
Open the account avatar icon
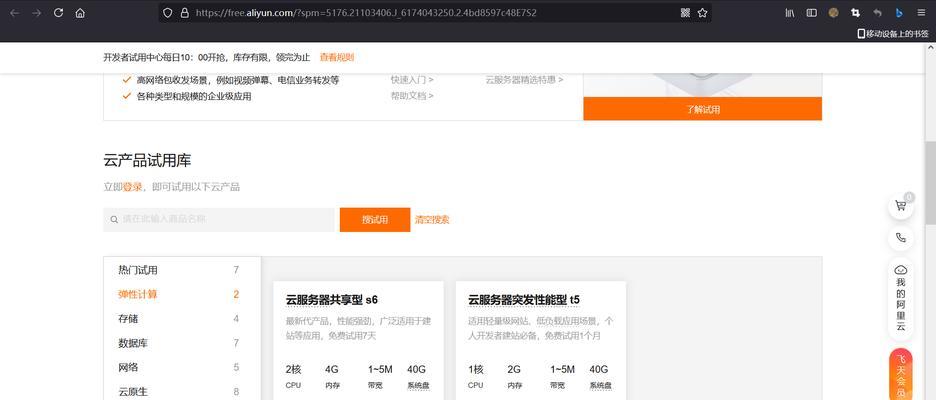point(834,13)
